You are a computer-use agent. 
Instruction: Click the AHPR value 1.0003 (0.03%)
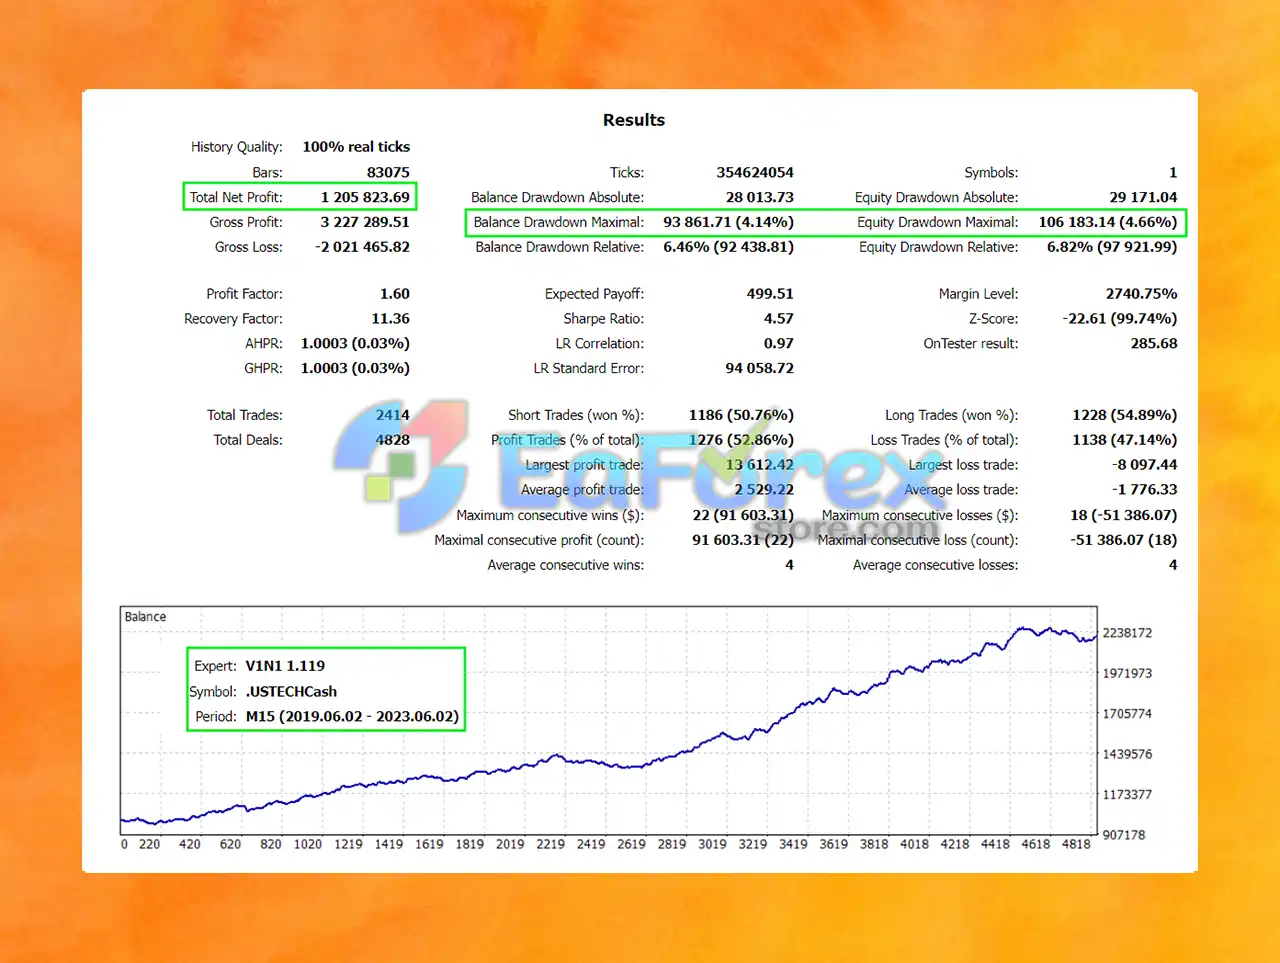[x=355, y=343]
